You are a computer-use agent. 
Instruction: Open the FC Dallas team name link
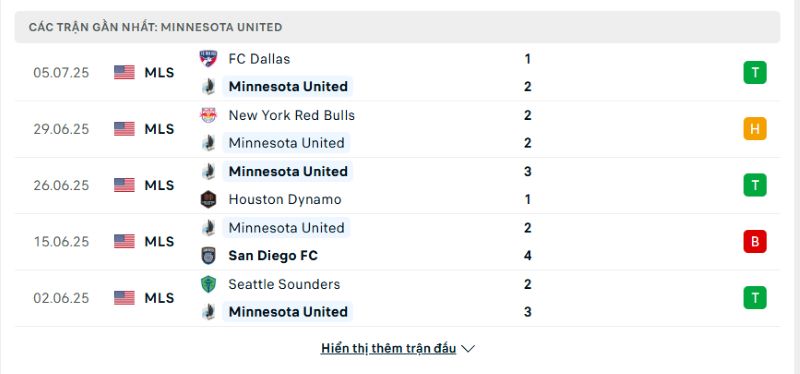click(259, 59)
